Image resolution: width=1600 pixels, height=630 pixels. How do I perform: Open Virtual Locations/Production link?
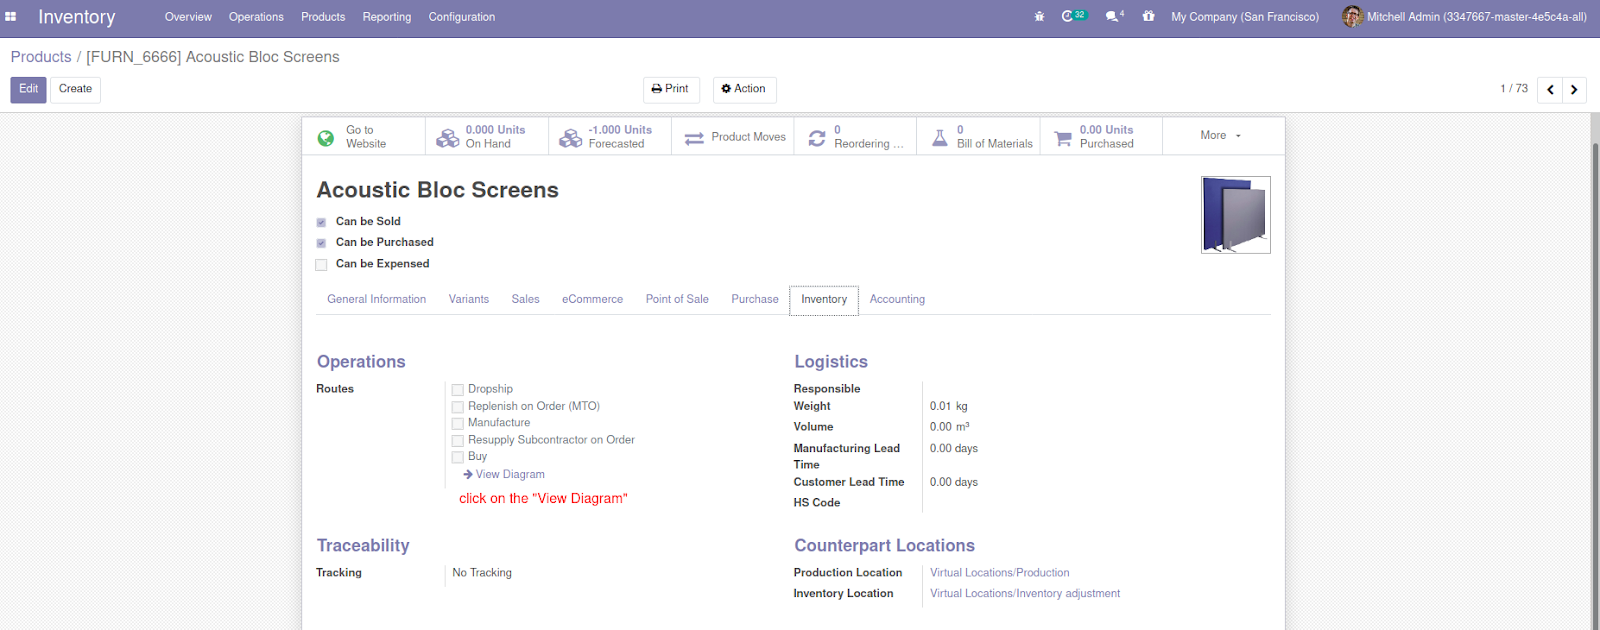coord(1000,573)
